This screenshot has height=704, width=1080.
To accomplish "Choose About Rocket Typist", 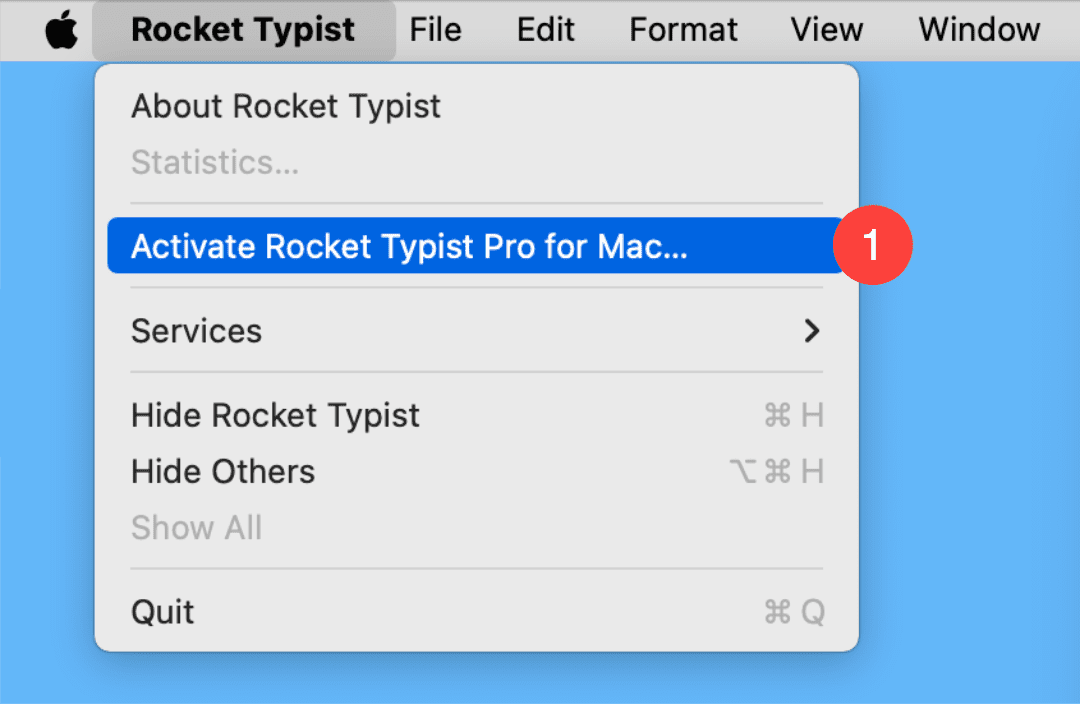I will [476, 107].
